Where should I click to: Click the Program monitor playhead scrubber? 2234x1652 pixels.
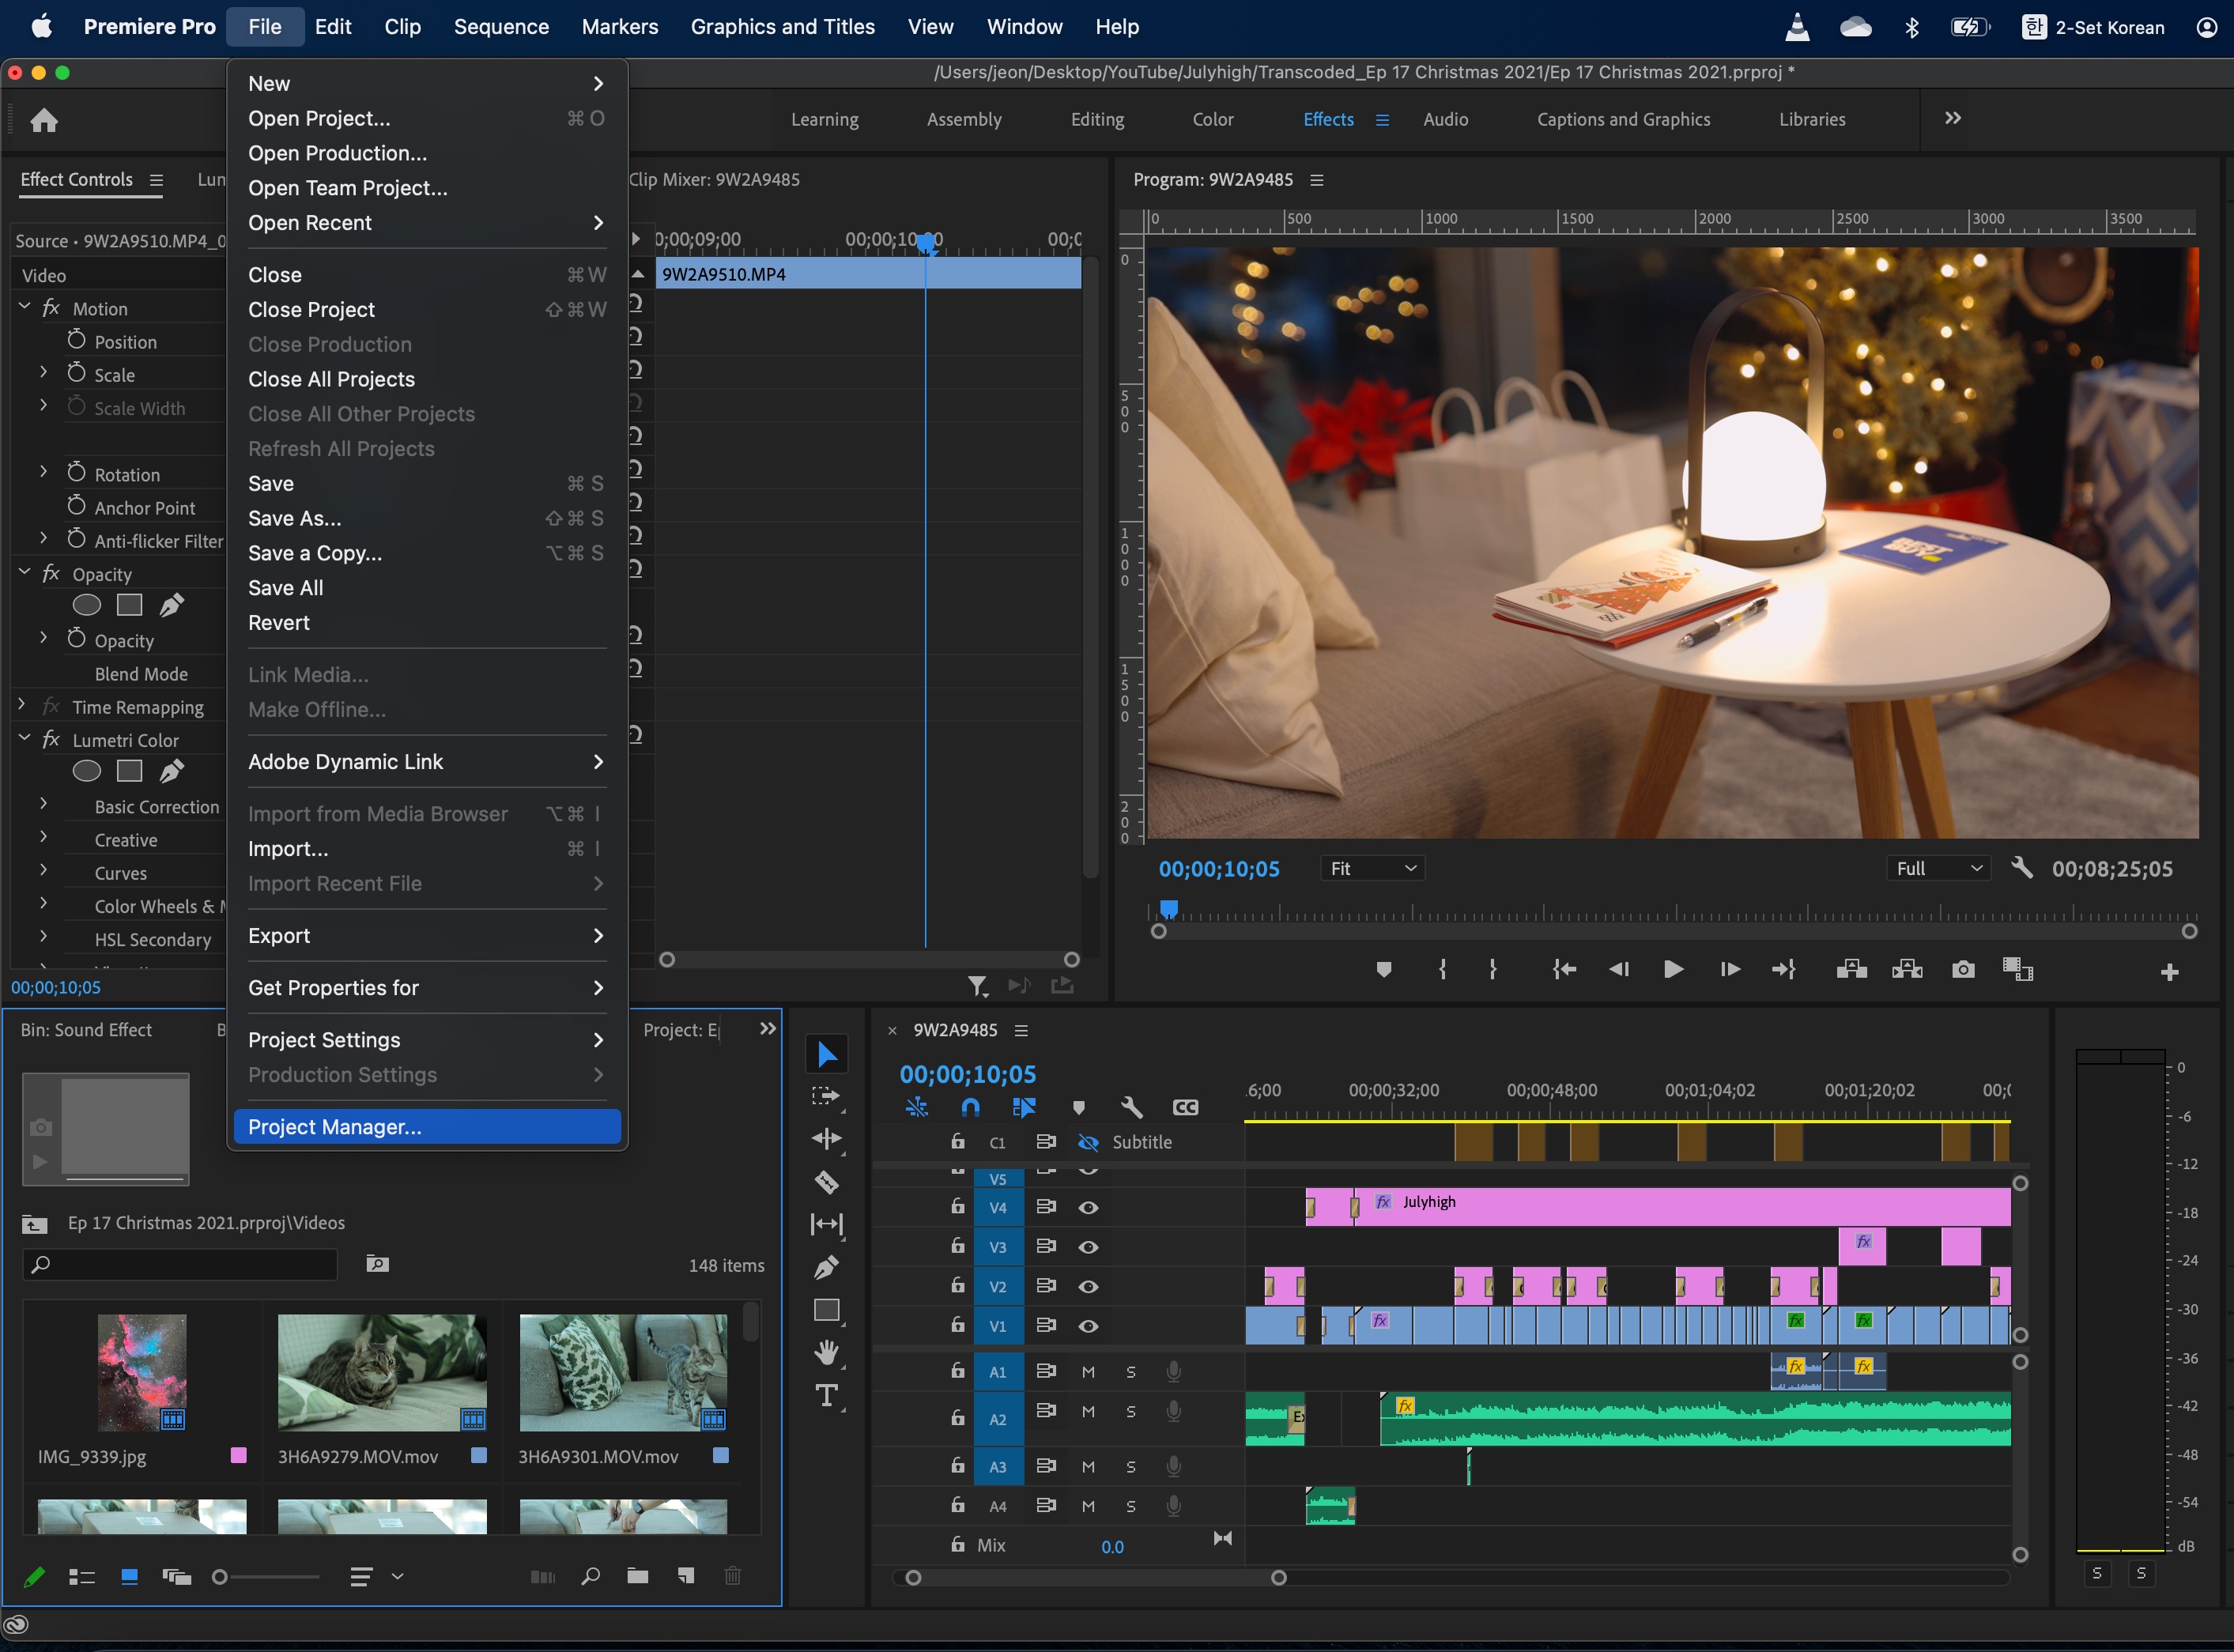click(x=1168, y=909)
